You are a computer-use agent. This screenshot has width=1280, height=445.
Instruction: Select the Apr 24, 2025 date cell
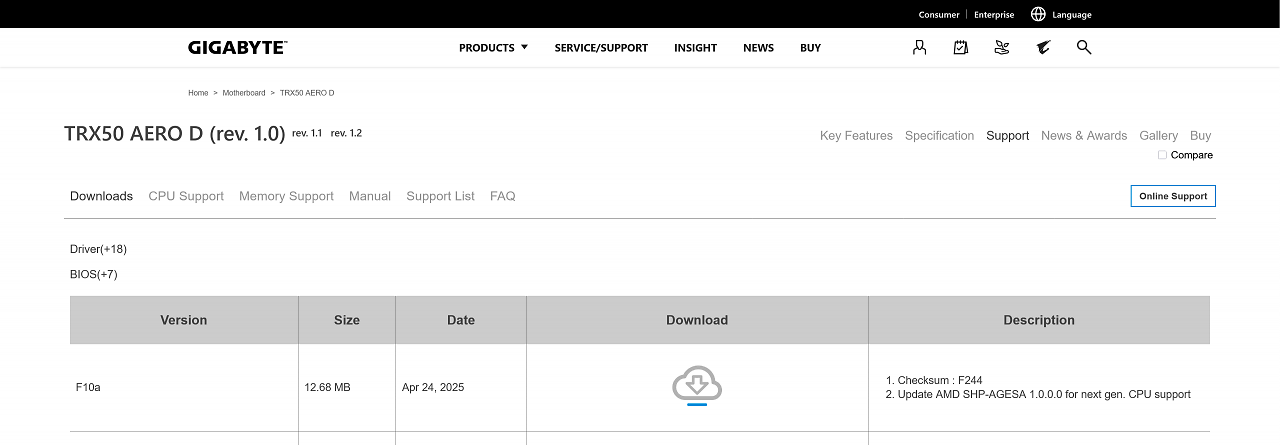[x=461, y=387]
